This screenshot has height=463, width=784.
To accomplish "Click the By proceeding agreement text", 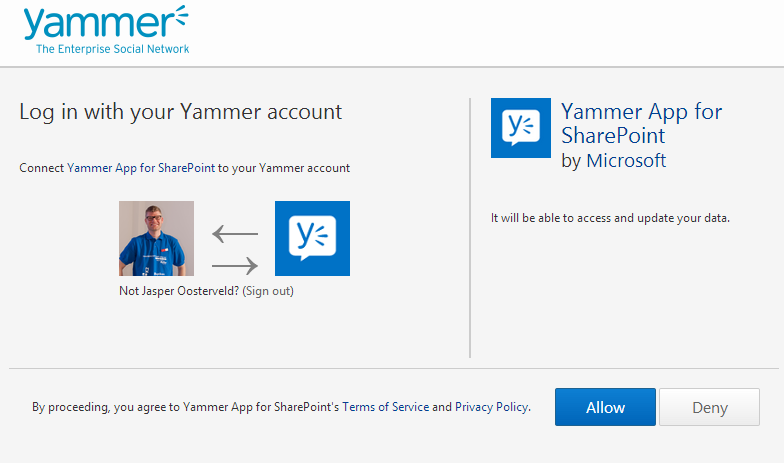I will click(282, 407).
